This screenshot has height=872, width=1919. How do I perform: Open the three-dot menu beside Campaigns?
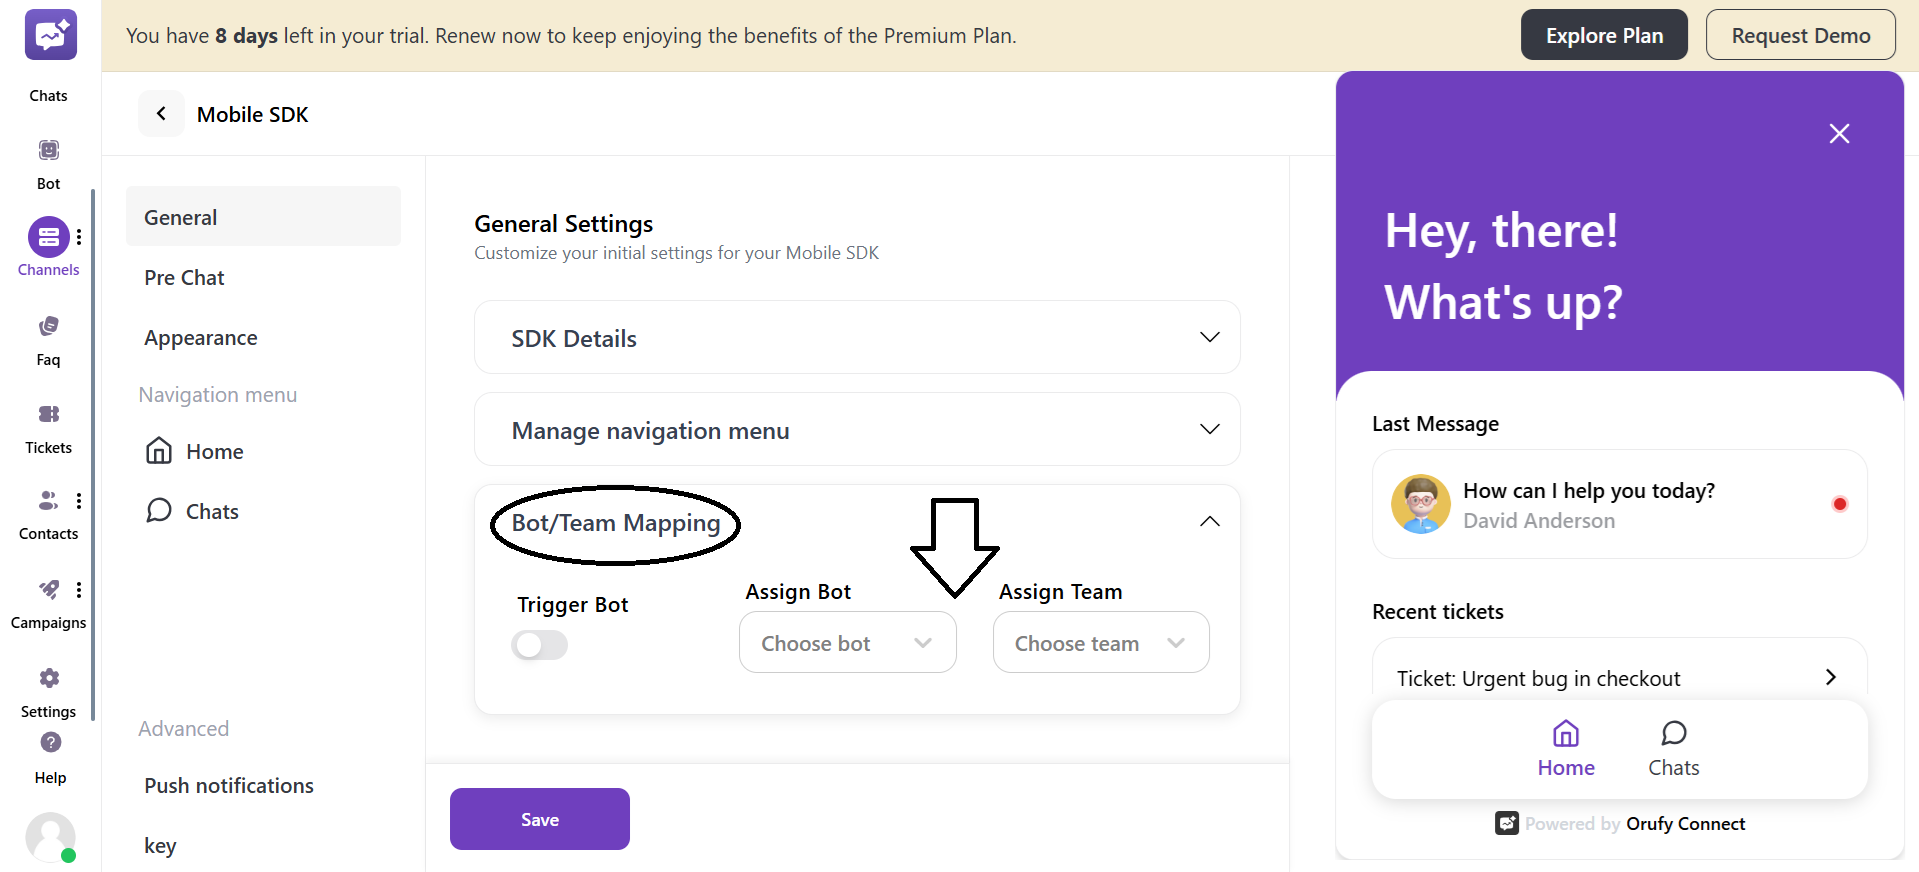(80, 589)
